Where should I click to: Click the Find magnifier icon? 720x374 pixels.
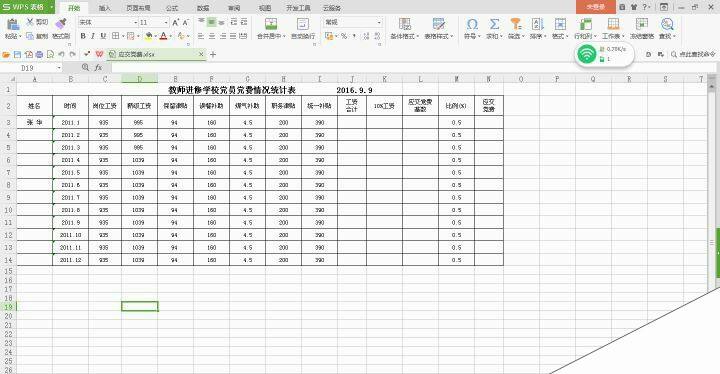click(x=667, y=24)
